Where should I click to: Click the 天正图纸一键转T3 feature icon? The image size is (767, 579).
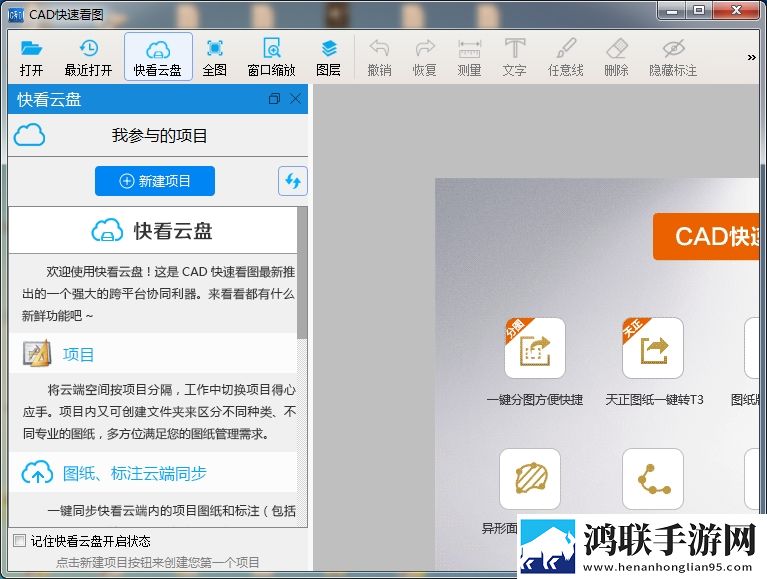[x=653, y=348]
